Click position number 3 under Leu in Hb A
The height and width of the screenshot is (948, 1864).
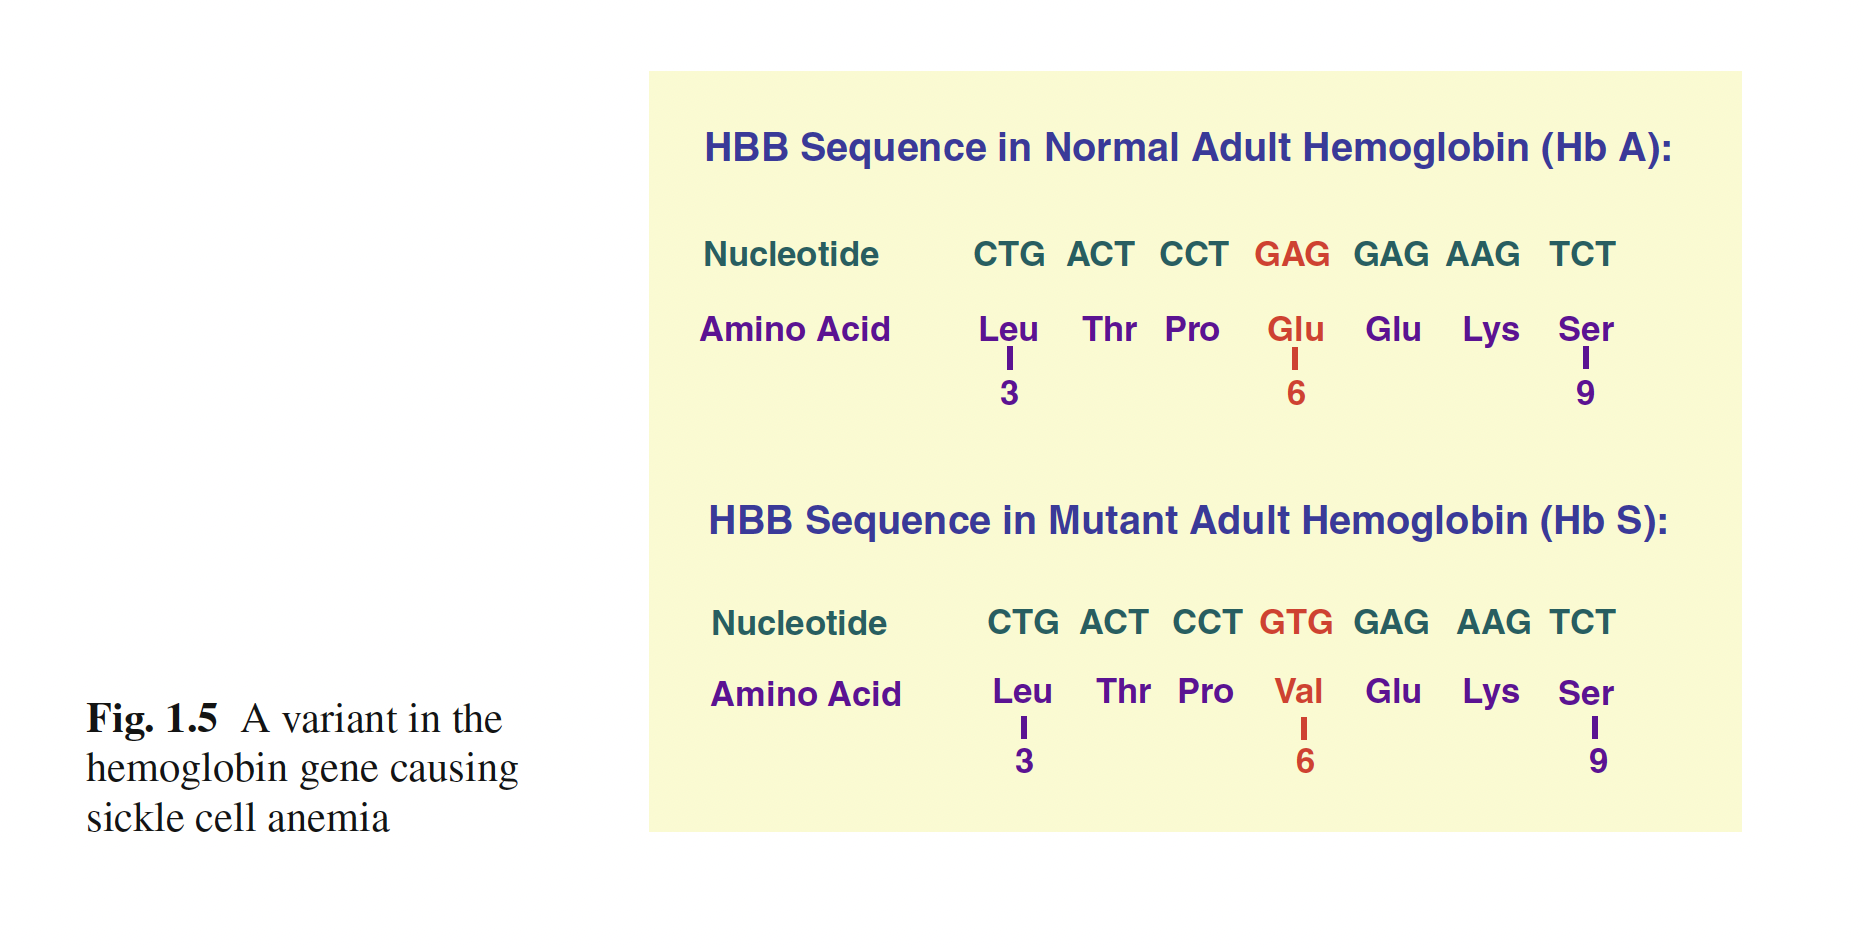pyautogui.click(x=1009, y=393)
